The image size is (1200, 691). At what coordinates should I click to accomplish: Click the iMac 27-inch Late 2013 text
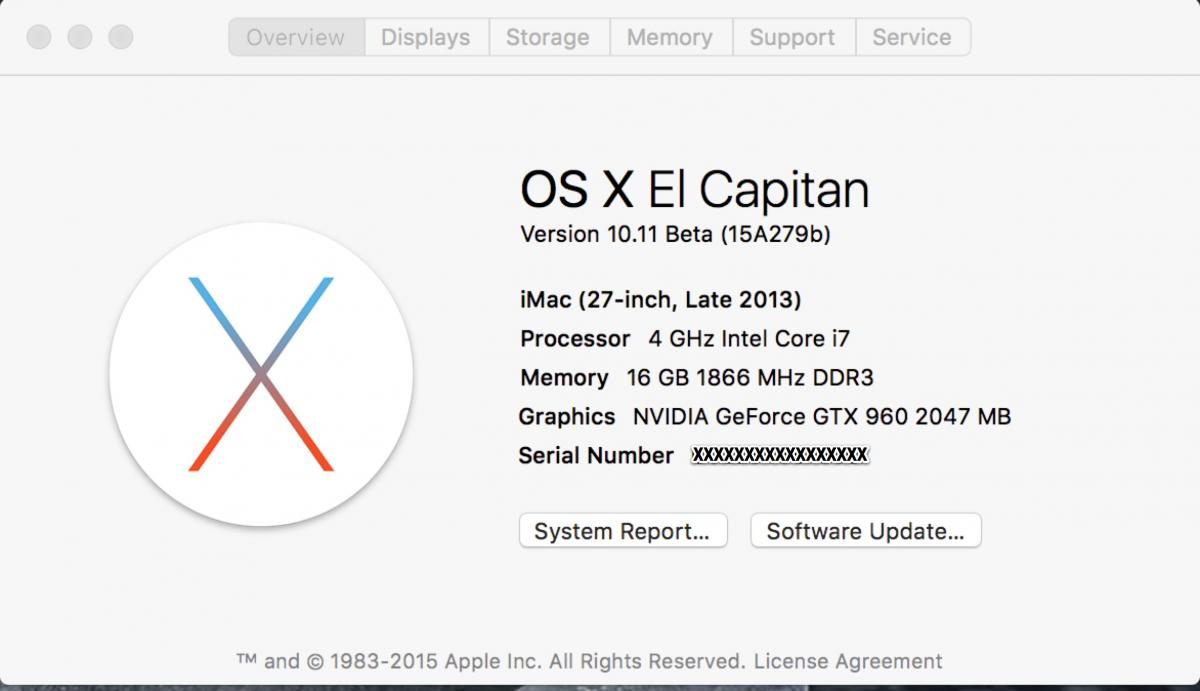coord(661,299)
